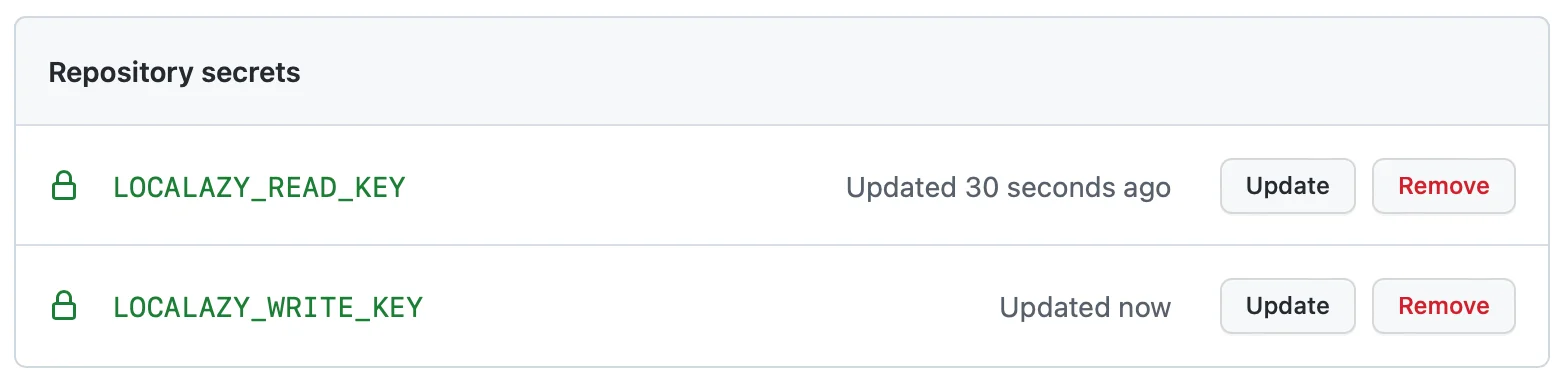Viewport: 1564px width, 382px height.
Task: Select the LOCALAZY_WRITE_KEY secret name
Action: click(268, 307)
